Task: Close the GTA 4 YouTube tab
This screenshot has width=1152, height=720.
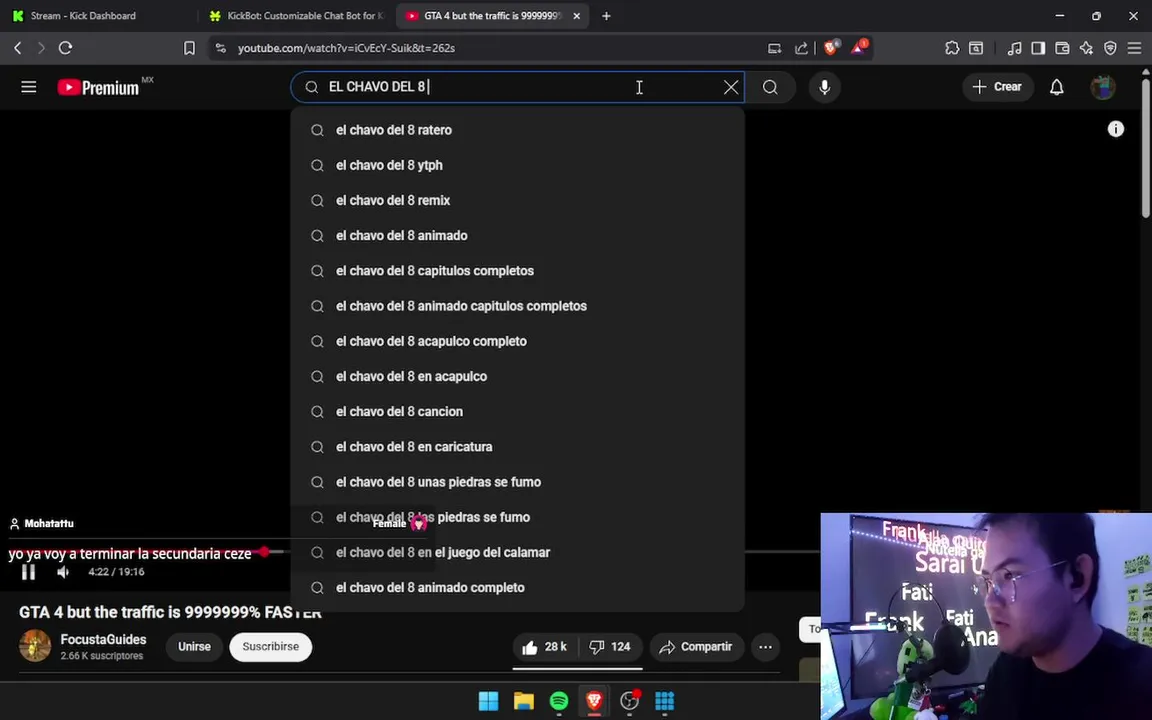Action: (577, 15)
